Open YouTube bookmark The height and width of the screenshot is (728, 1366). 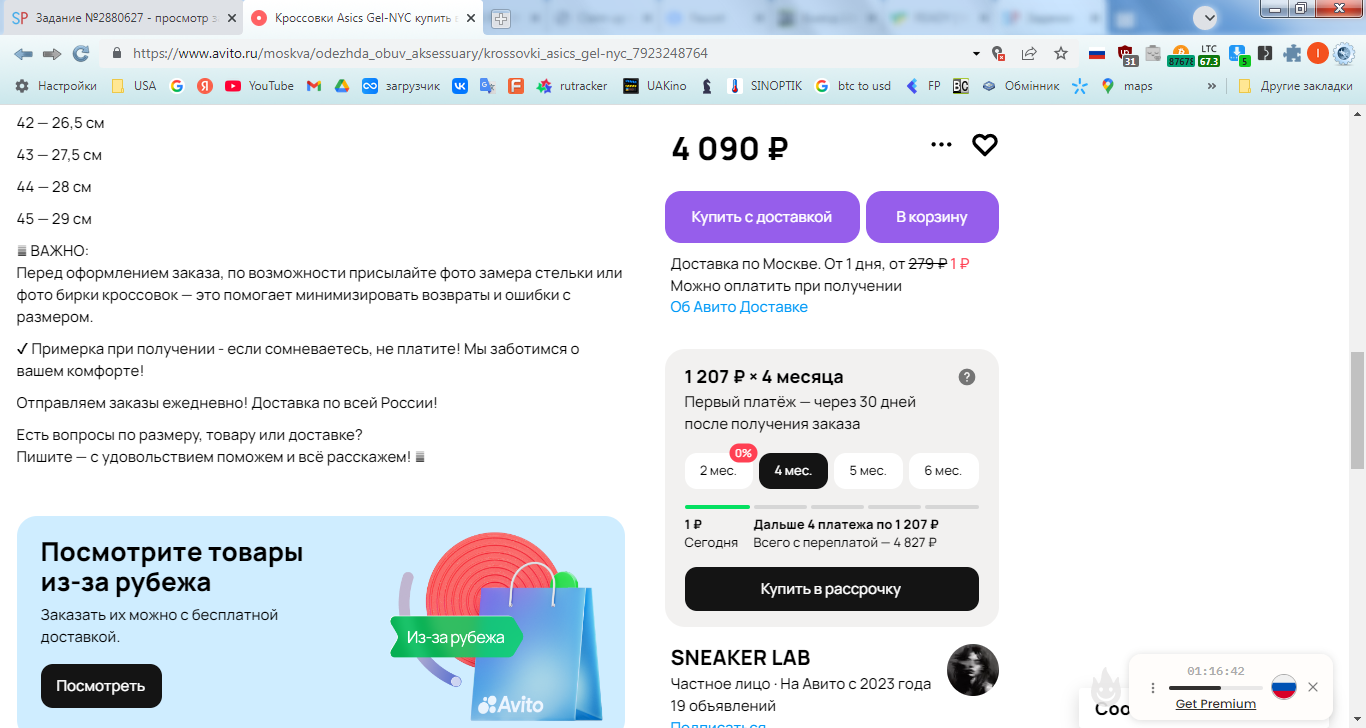pyautogui.click(x=259, y=86)
